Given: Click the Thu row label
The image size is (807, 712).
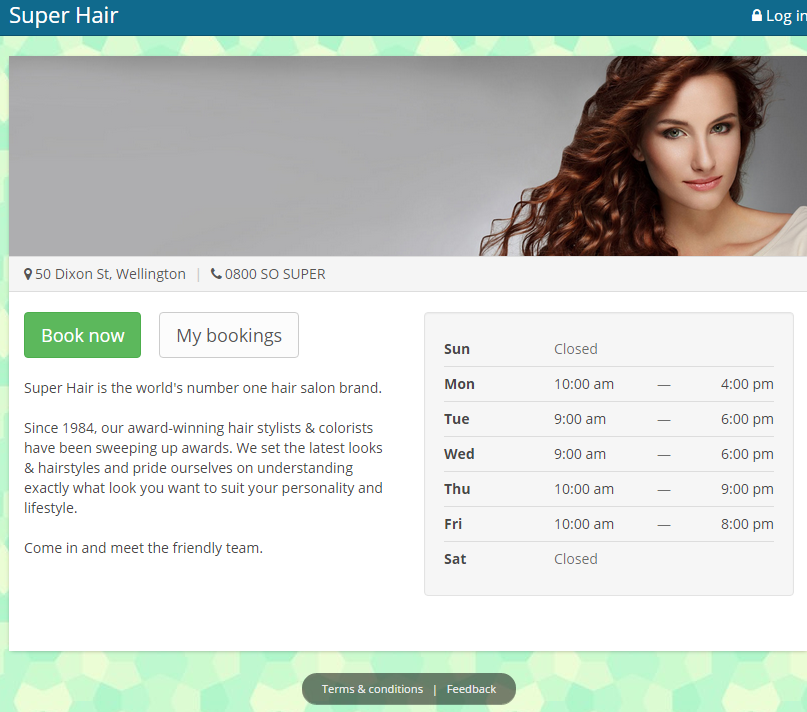Looking at the screenshot, I should click(x=457, y=489).
